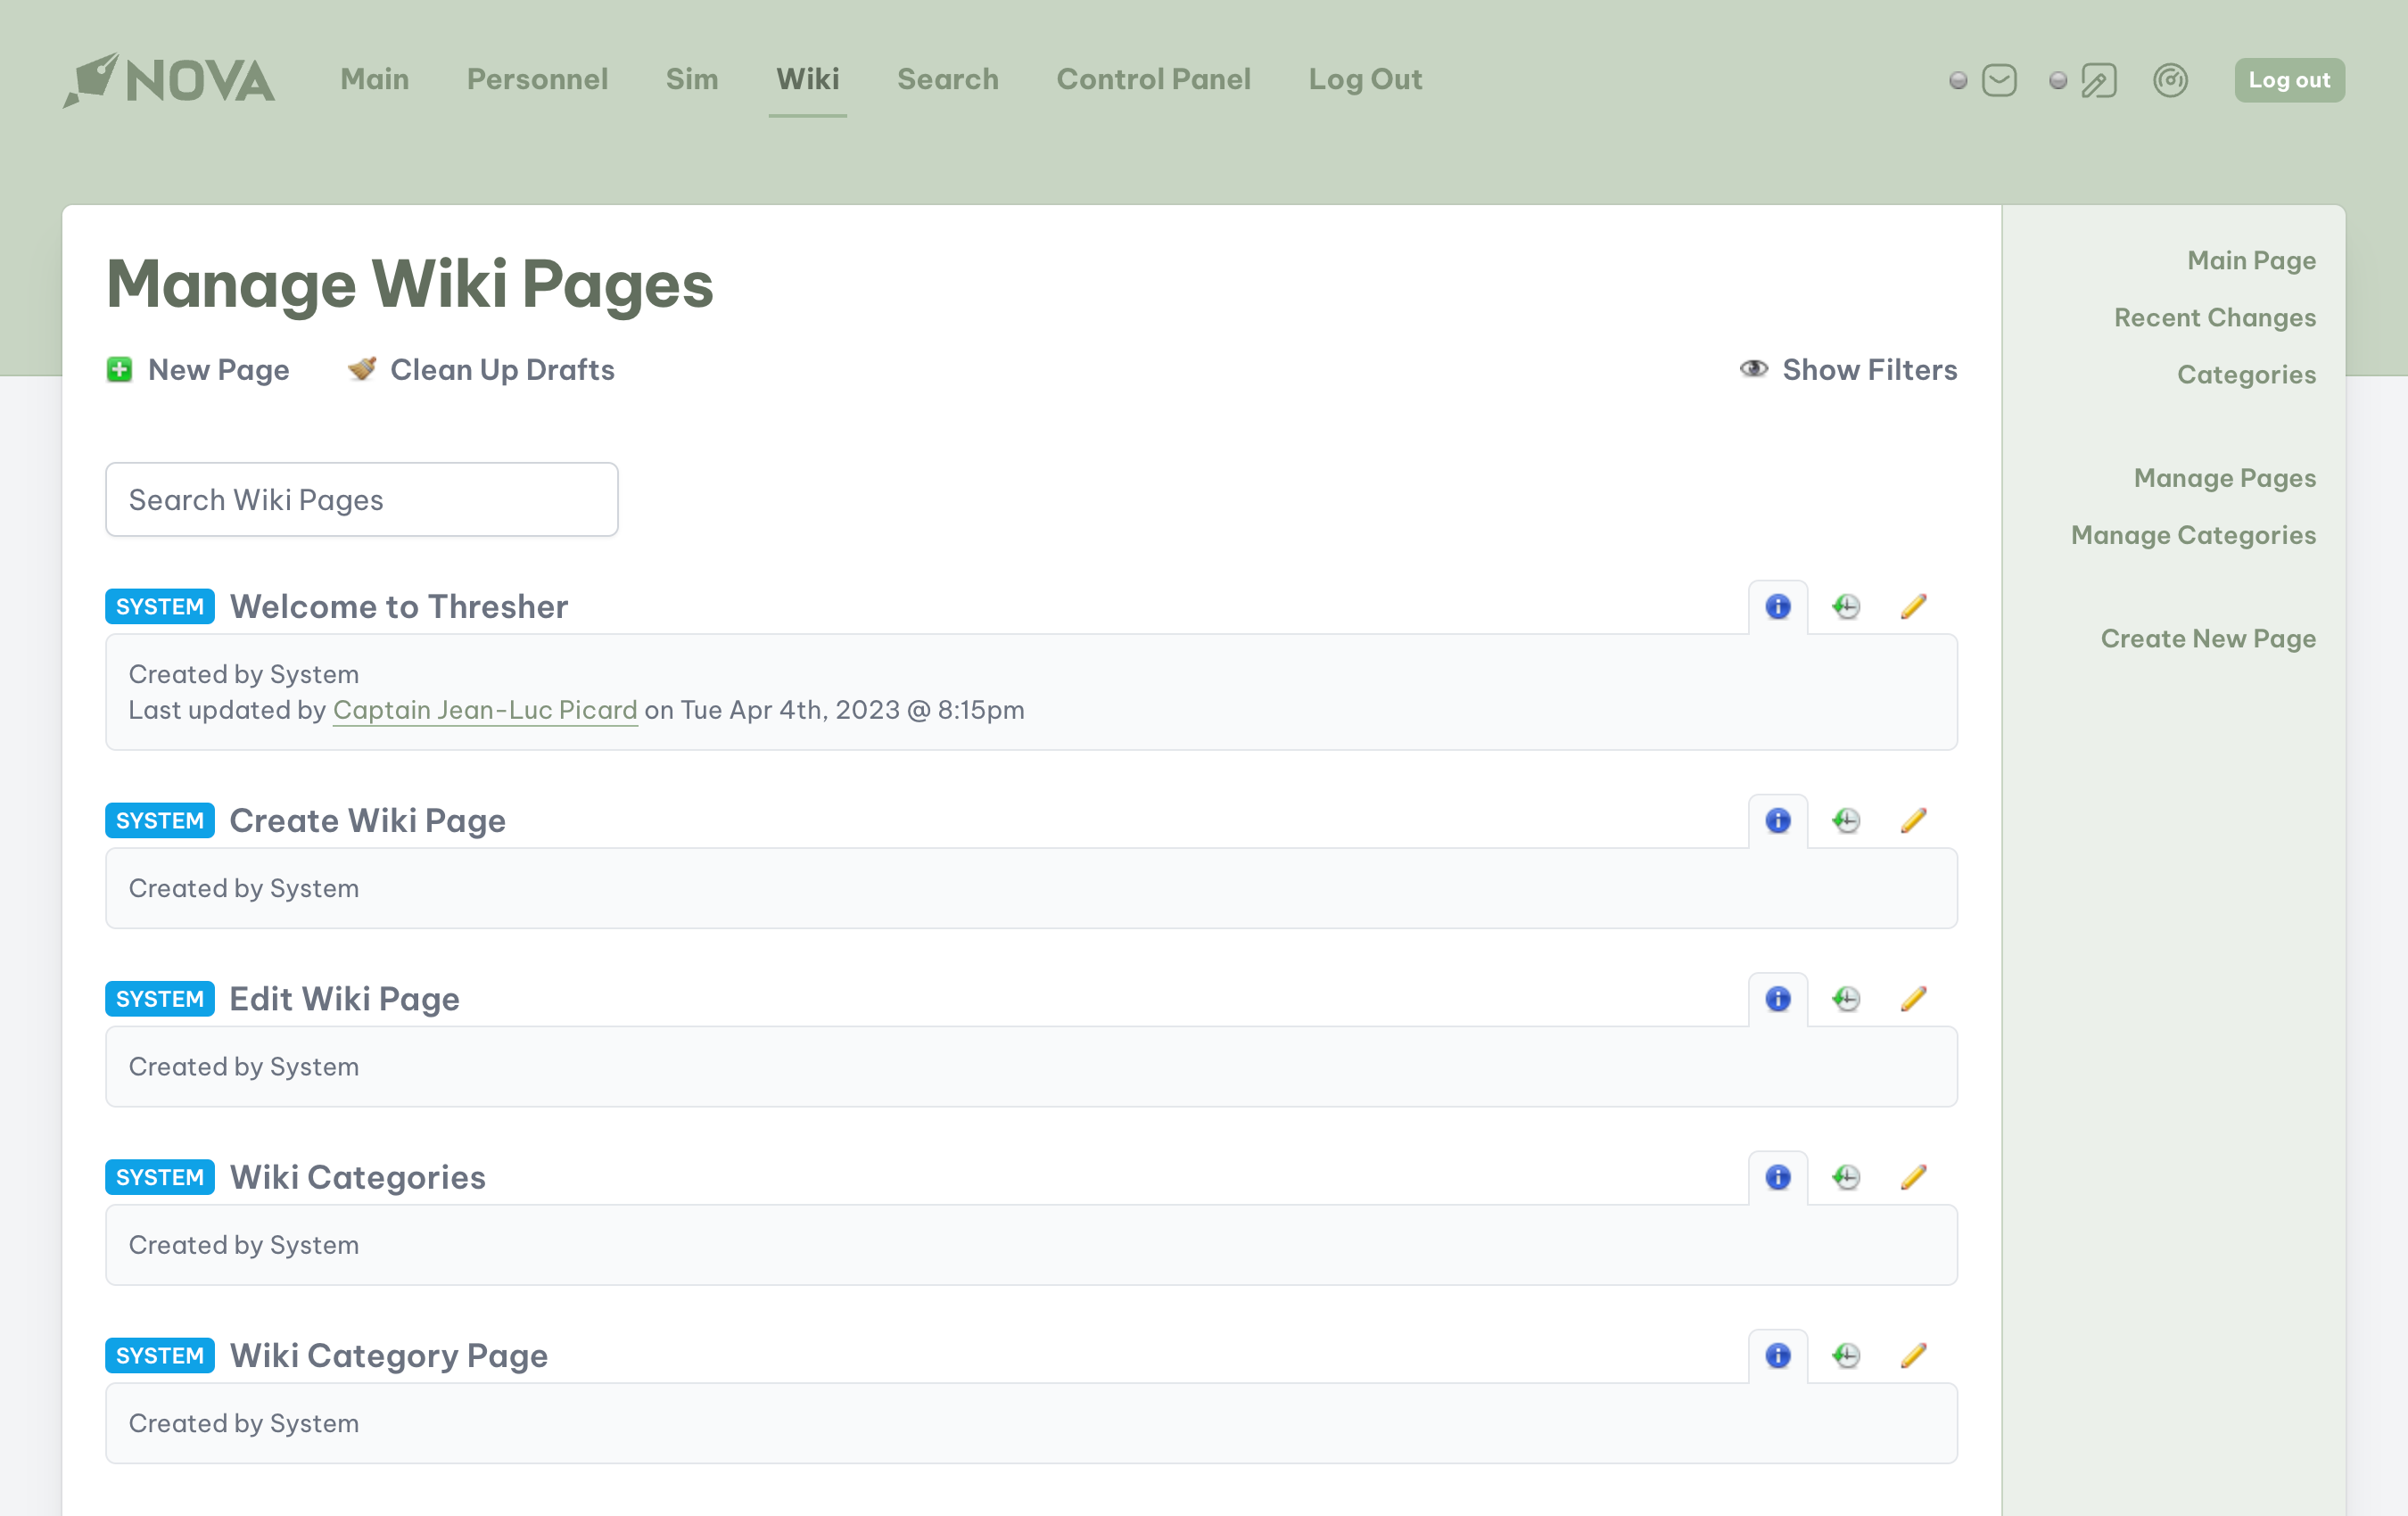Click the eye icon next to Show Filters
The width and height of the screenshot is (2408, 1516).
pyautogui.click(x=1753, y=370)
